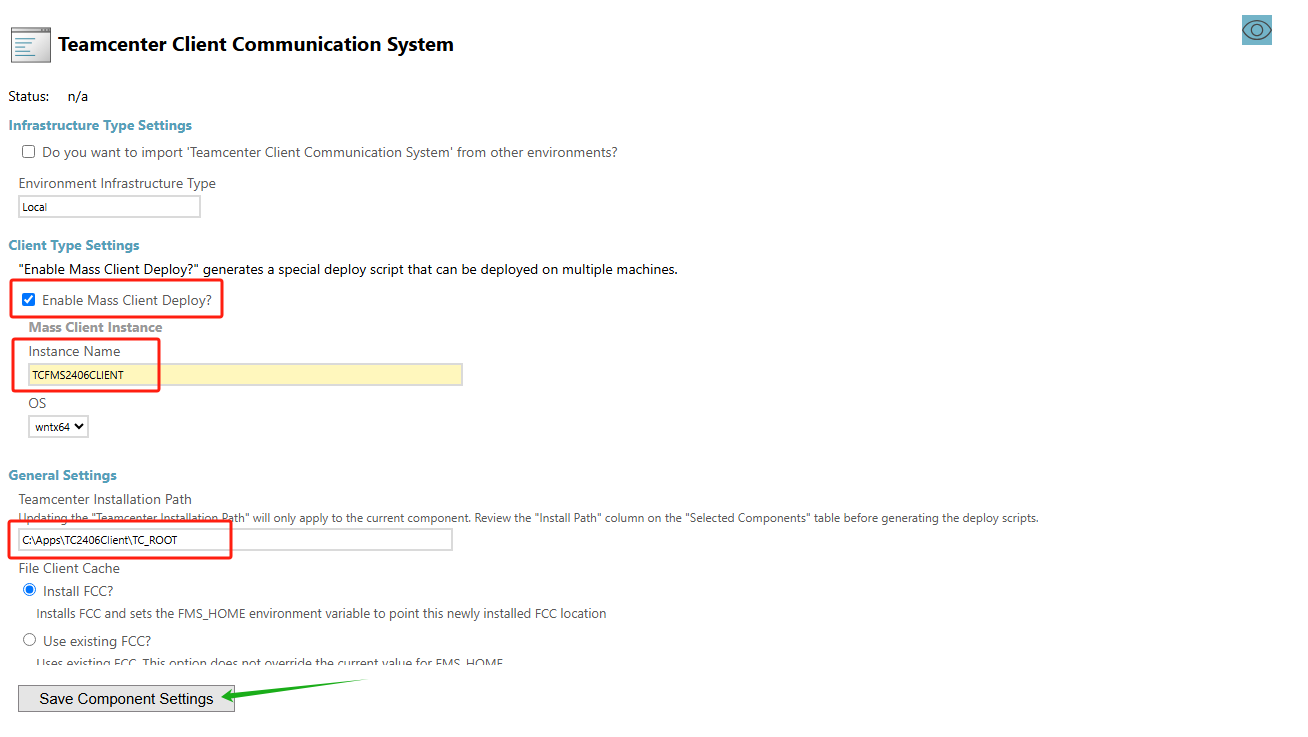Click the Instance Name field label

(74, 352)
